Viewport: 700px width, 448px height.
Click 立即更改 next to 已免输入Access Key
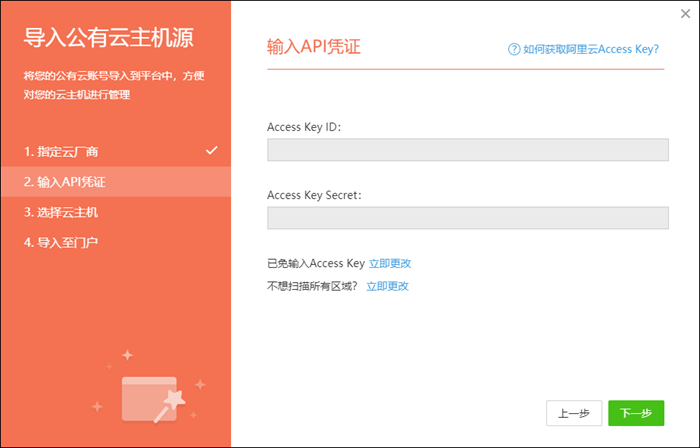coord(390,263)
